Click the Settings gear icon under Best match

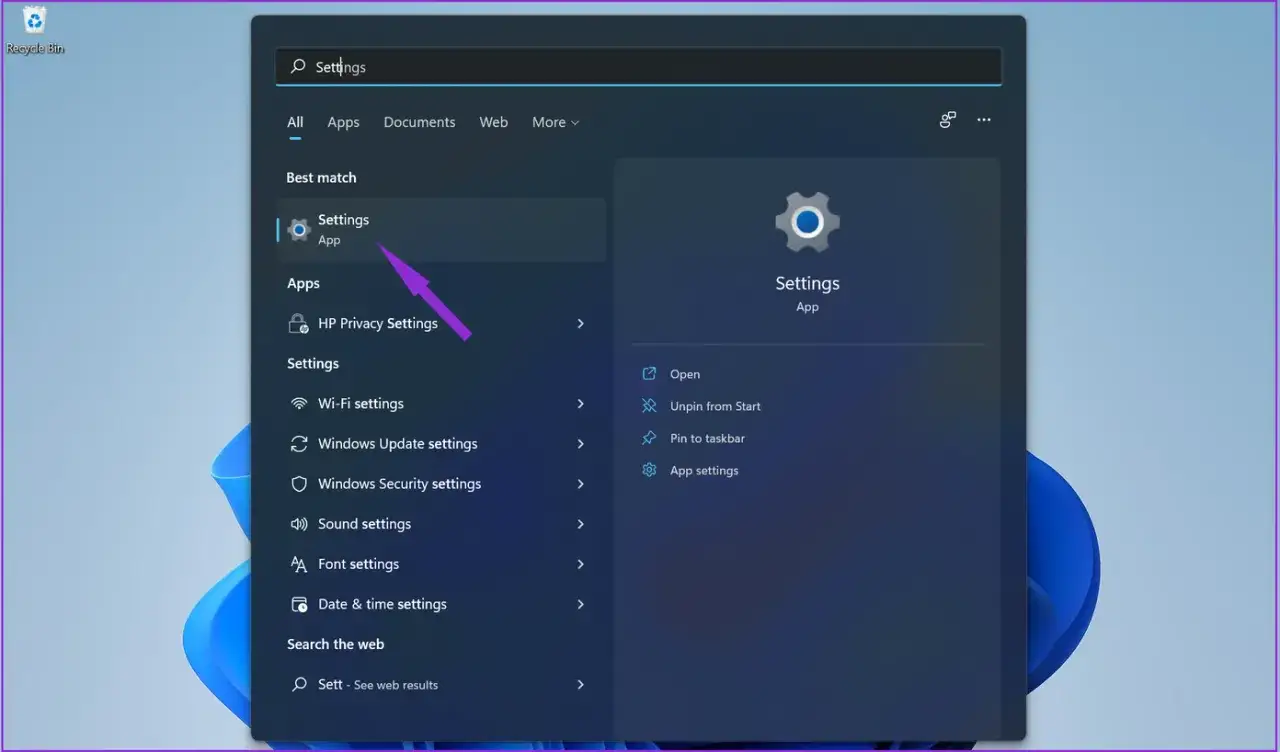click(299, 229)
